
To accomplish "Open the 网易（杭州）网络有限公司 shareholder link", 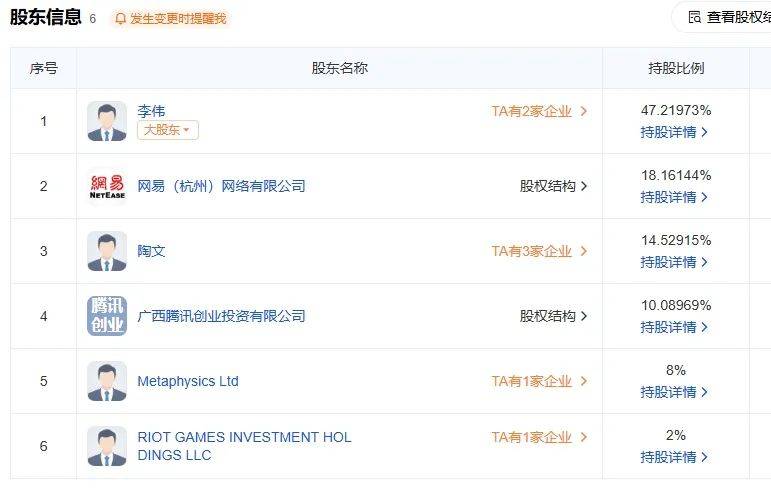I will [x=221, y=186].
